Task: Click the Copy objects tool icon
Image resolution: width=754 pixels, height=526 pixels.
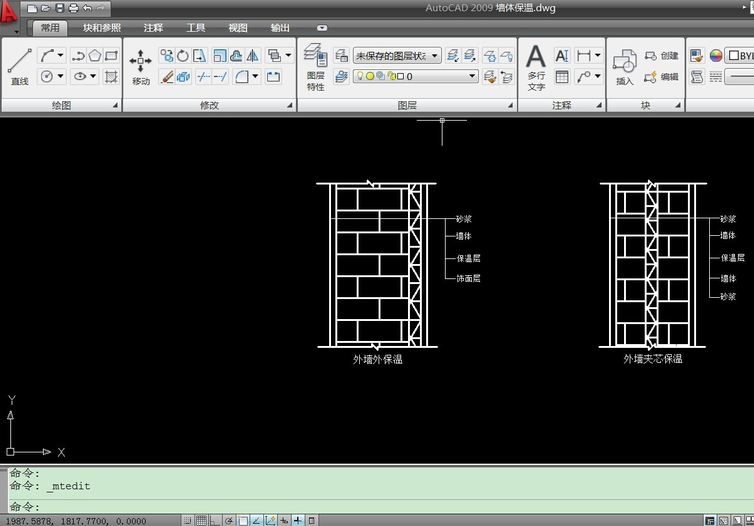Action: pos(166,56)
